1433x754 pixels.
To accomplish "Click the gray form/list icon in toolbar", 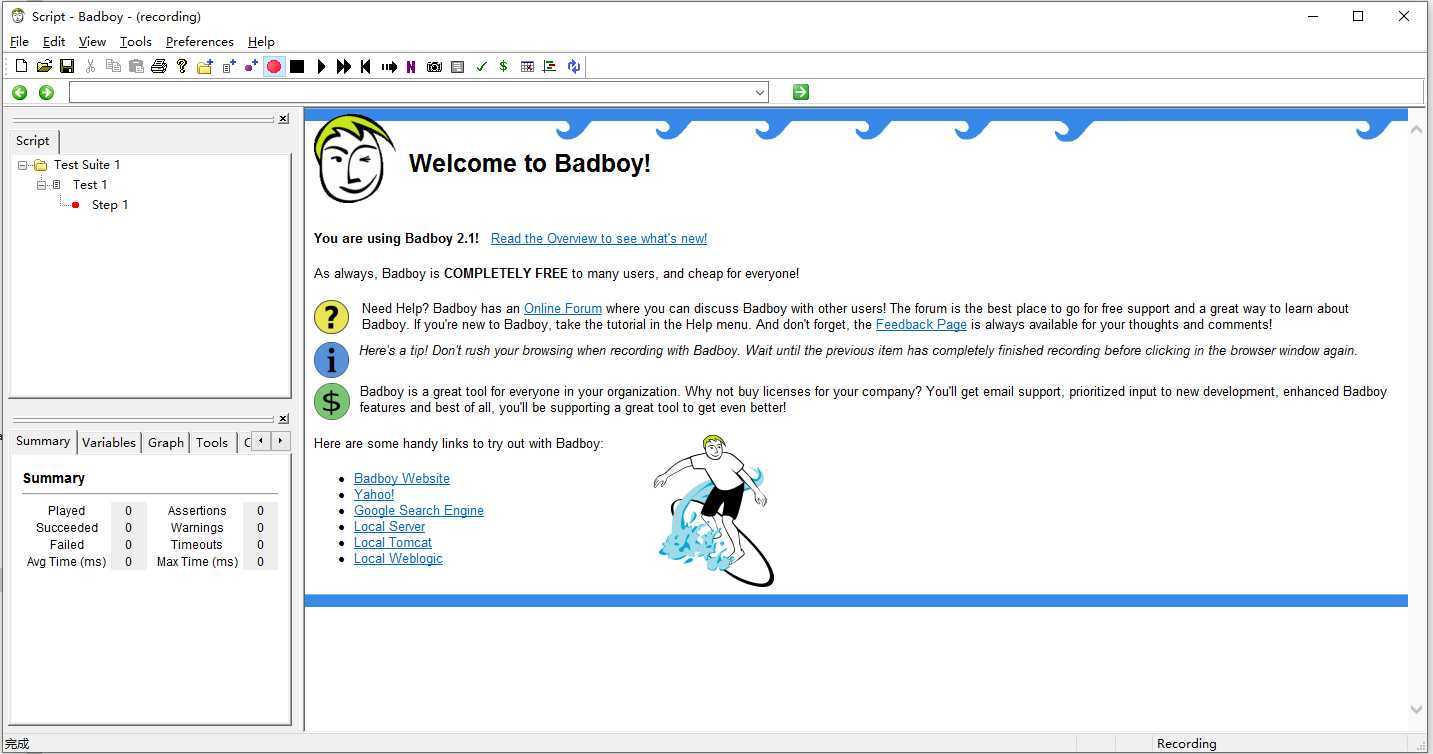I will [x=457, y=66].
